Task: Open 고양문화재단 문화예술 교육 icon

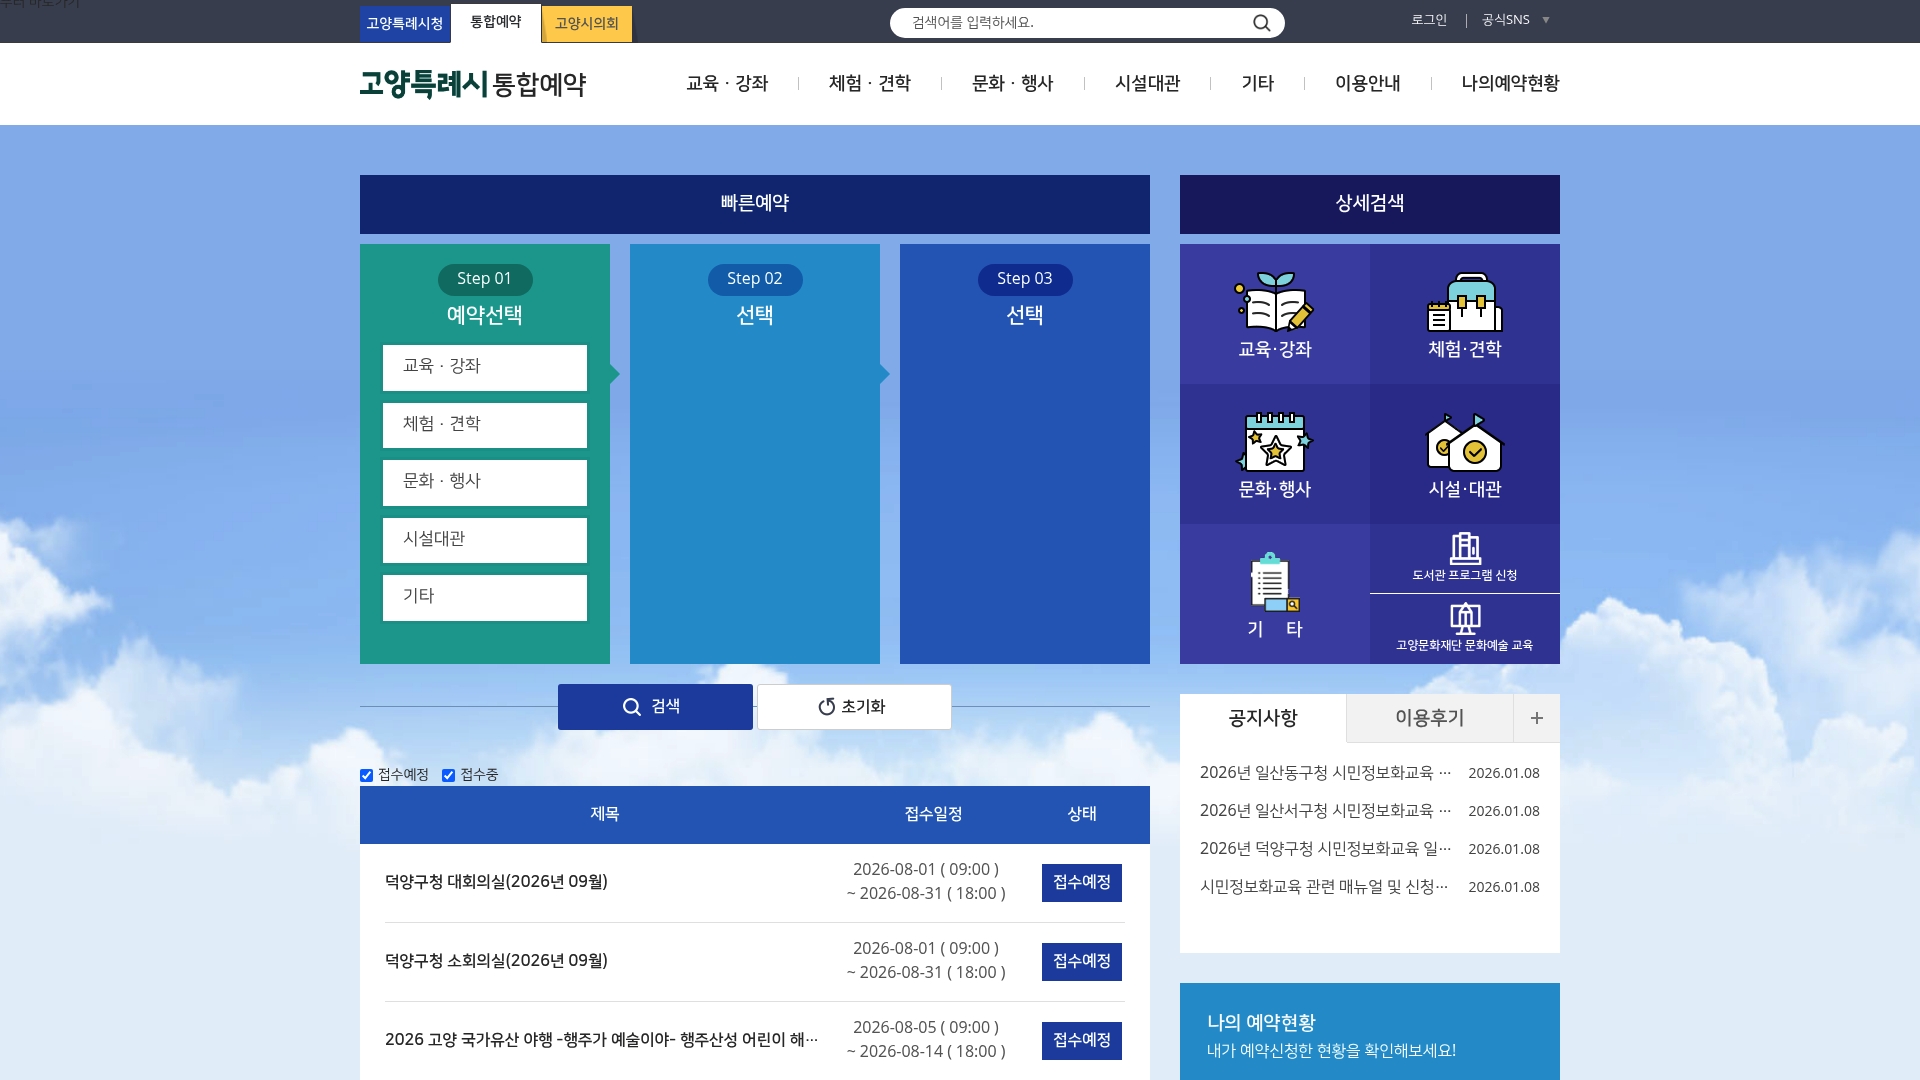Action: pos(1464,619)
